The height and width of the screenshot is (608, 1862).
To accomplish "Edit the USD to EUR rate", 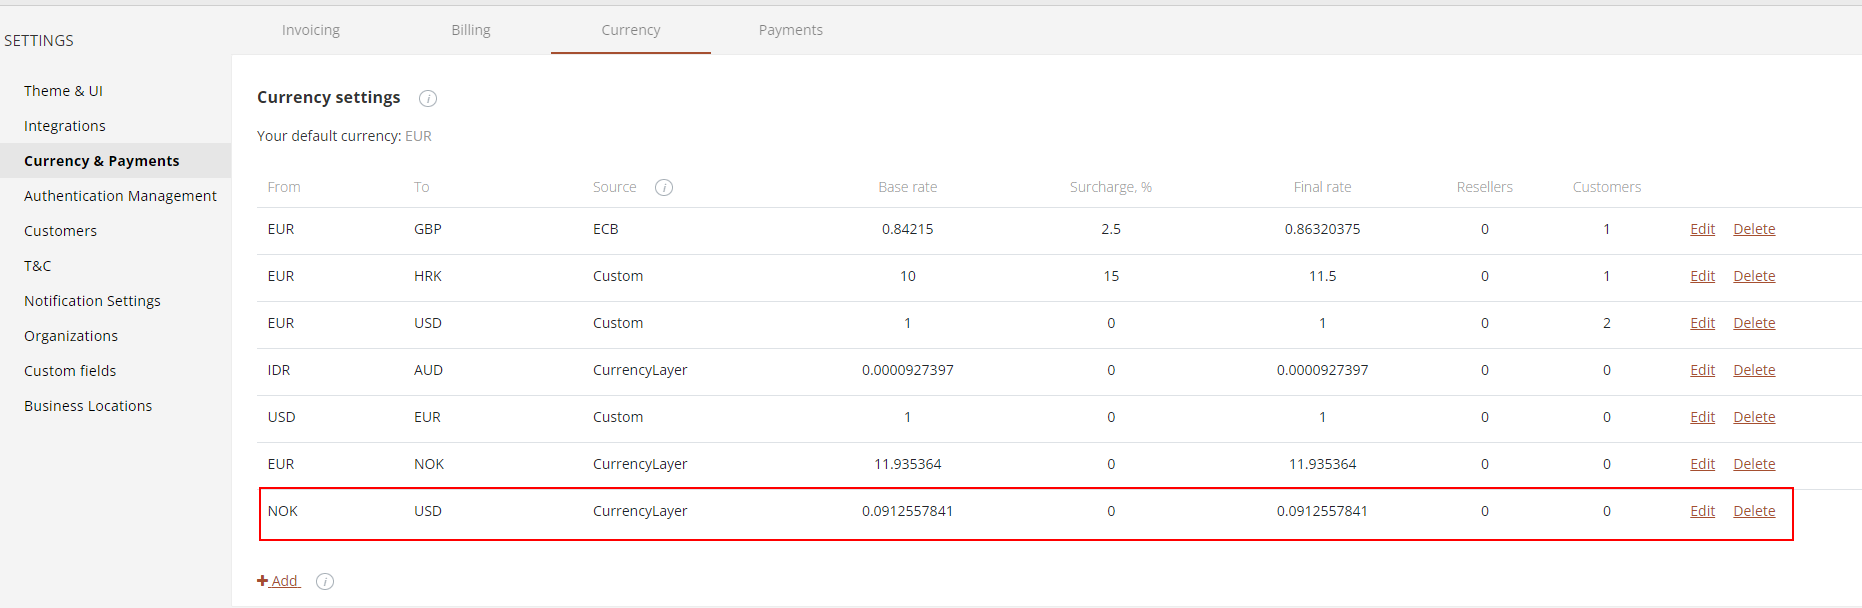I will [x=1702, y=417].
